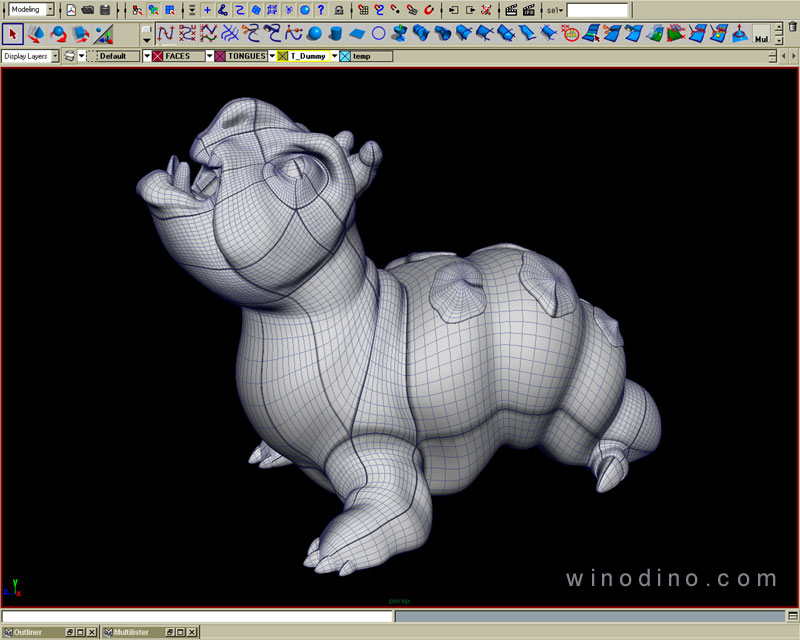
Task: Toggle visibility box of the temp layer
Action: pyautogui.click(x=345, y=56)
